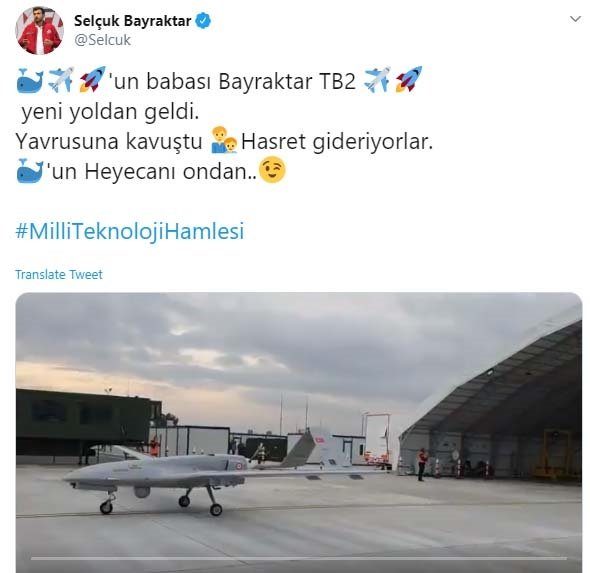Open the #MilliTeknolojiHamlesi hashtag
This screenshot has width=590, height=573.
click(x=130, y=231)
